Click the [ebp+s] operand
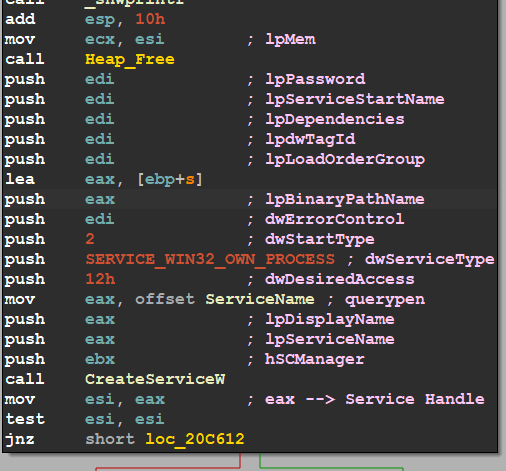Viewport: 506px width, 471px height. coord(170,179)
